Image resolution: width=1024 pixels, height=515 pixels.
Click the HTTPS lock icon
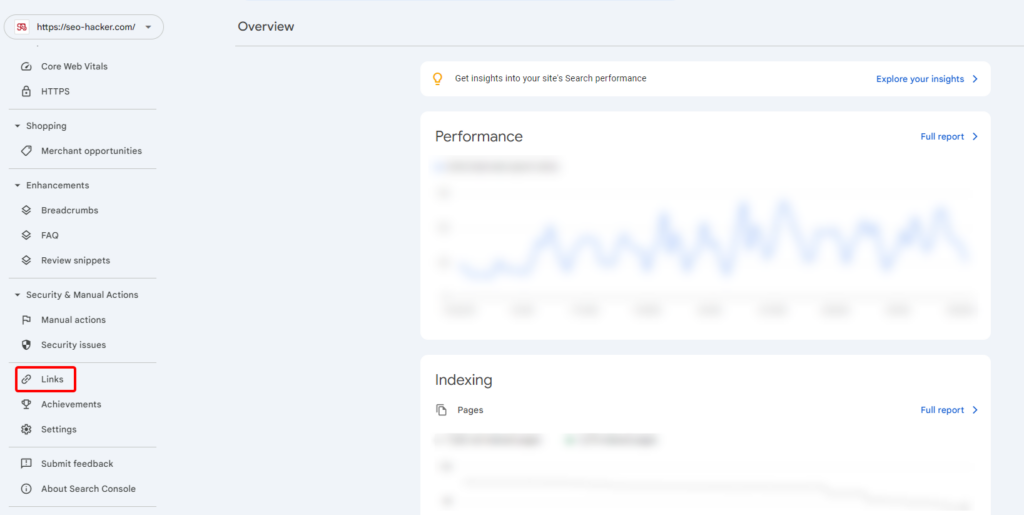click(26, 92)
